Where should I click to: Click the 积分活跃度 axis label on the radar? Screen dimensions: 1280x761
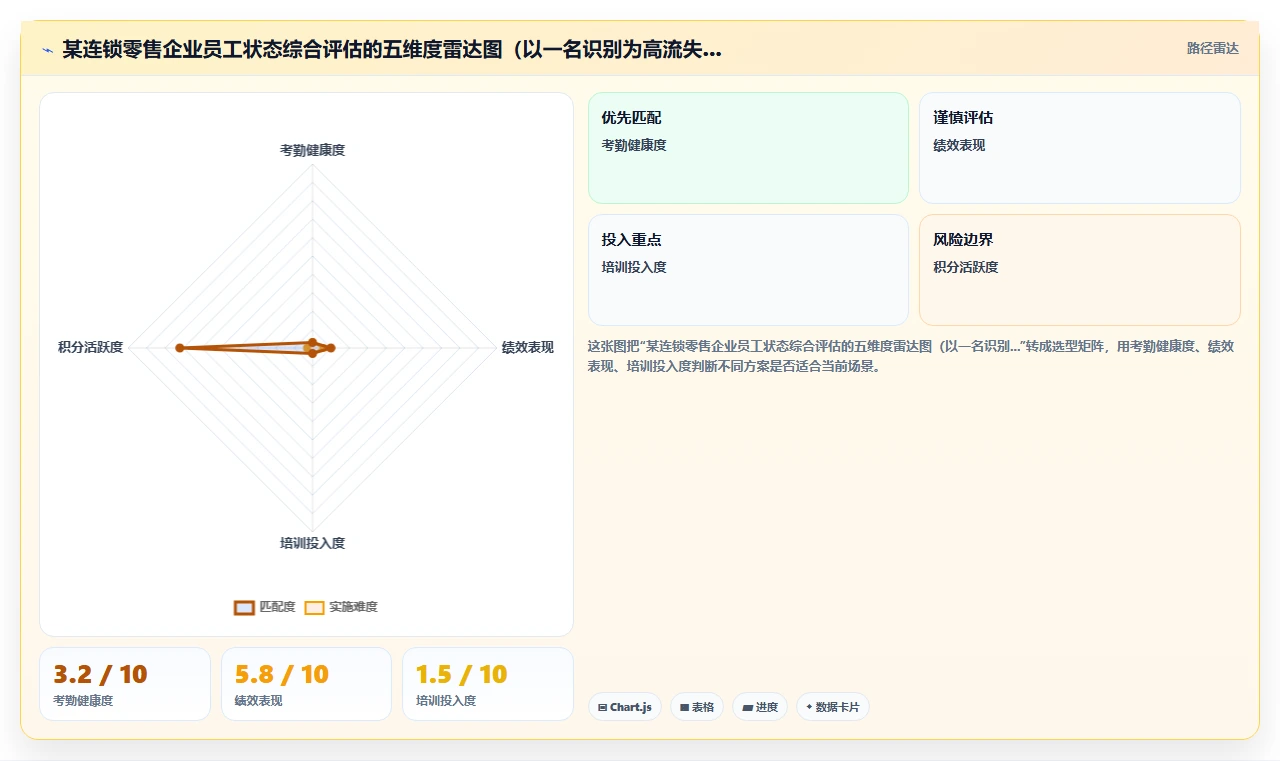(90, 347)
